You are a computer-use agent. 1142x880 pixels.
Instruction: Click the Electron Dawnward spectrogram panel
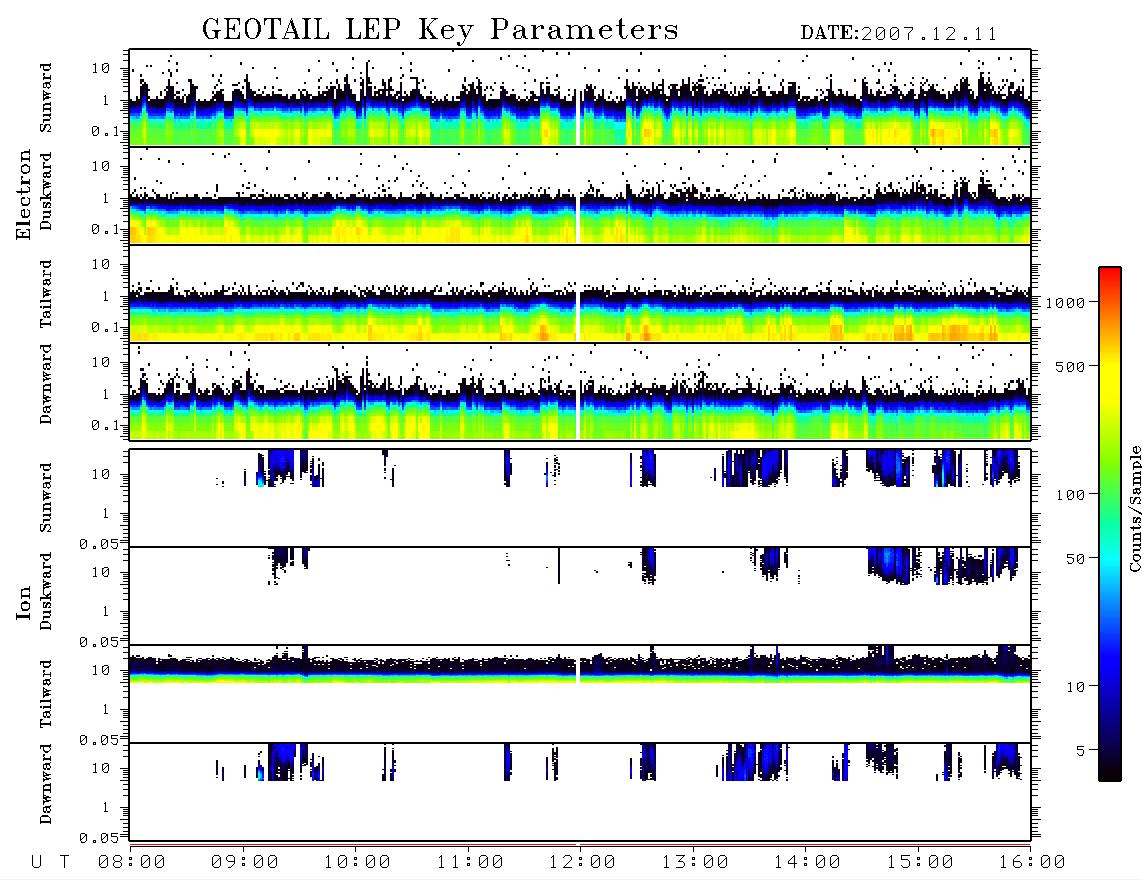580,391
